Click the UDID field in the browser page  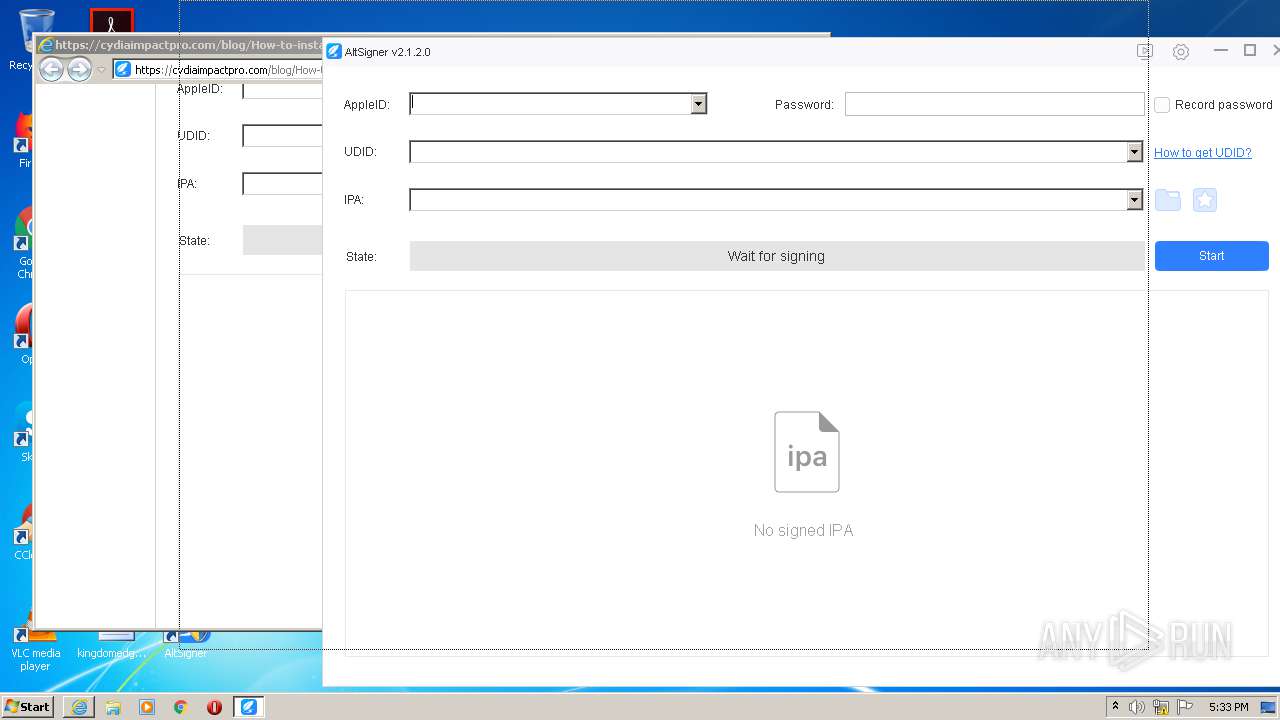pyautogui.click(x=282, y=136)
